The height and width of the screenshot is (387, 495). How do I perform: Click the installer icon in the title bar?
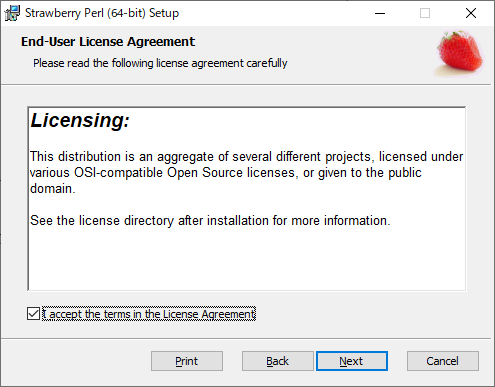coord(12,13)
